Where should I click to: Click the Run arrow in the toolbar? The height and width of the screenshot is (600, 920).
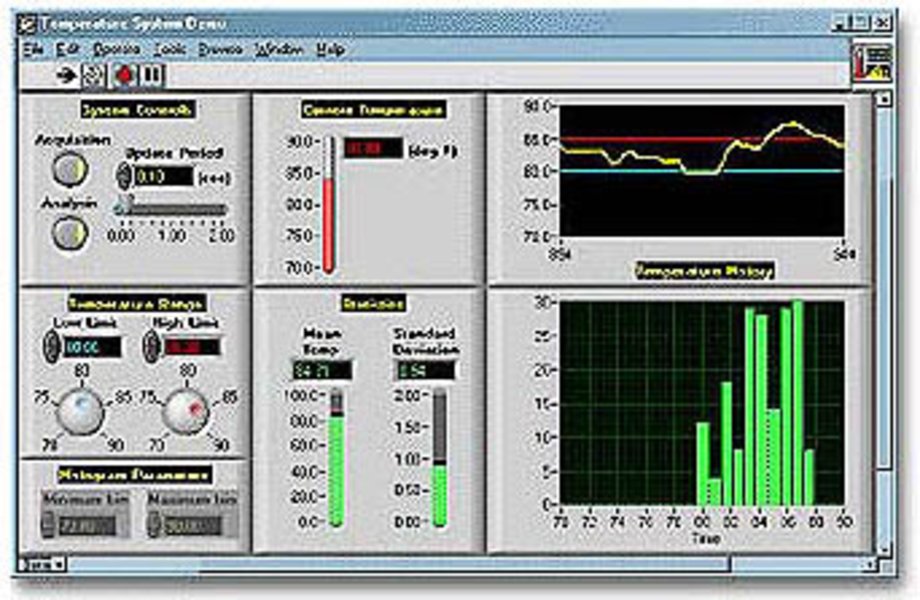68,75
